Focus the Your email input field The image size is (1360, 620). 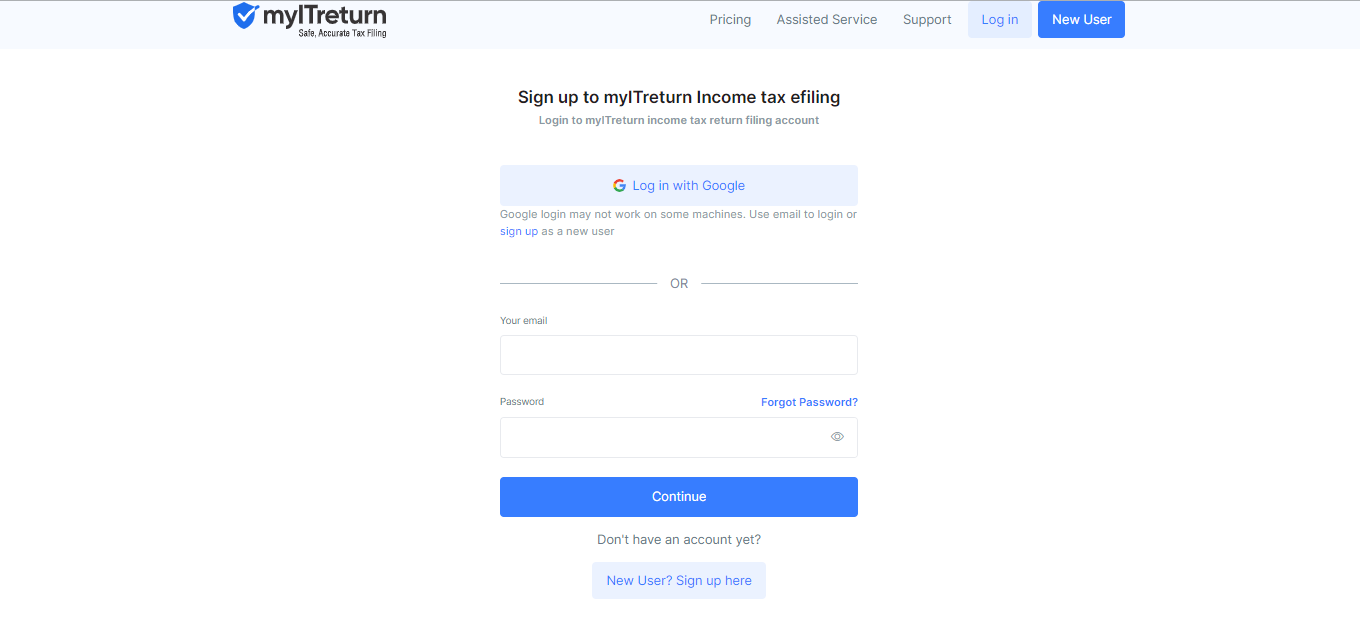[x=679, y=355]
